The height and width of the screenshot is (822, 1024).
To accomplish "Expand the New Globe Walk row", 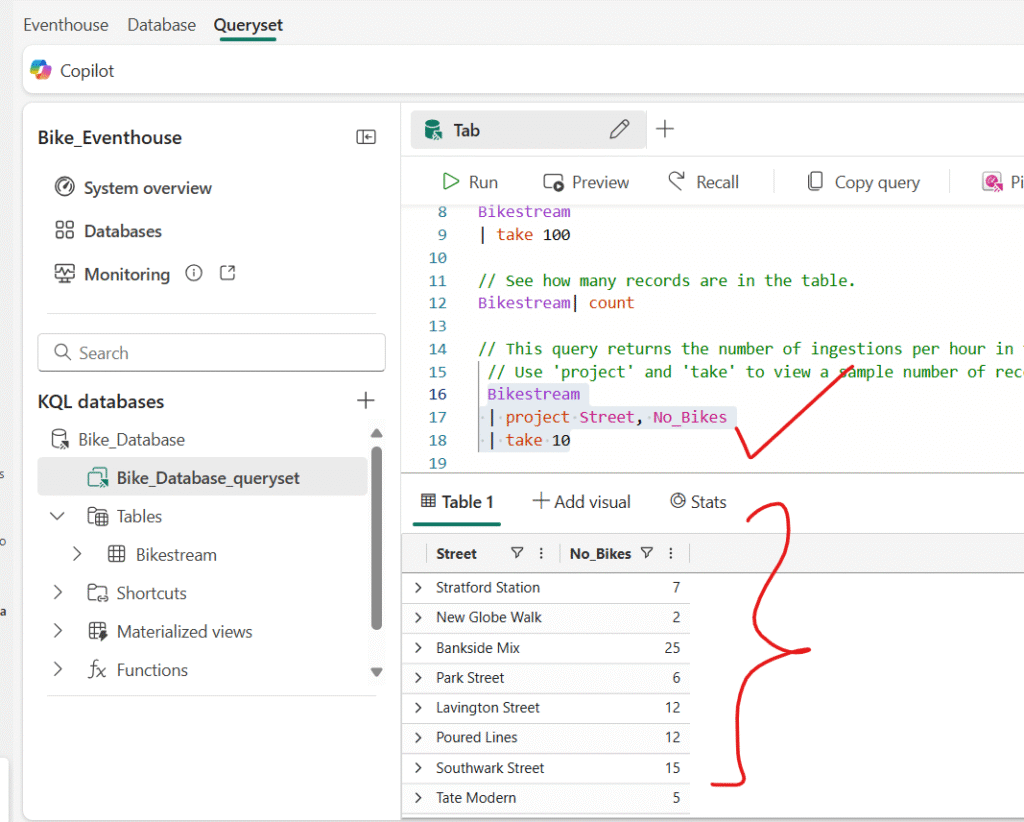I will pyautogui.click(x=419, y=618).
